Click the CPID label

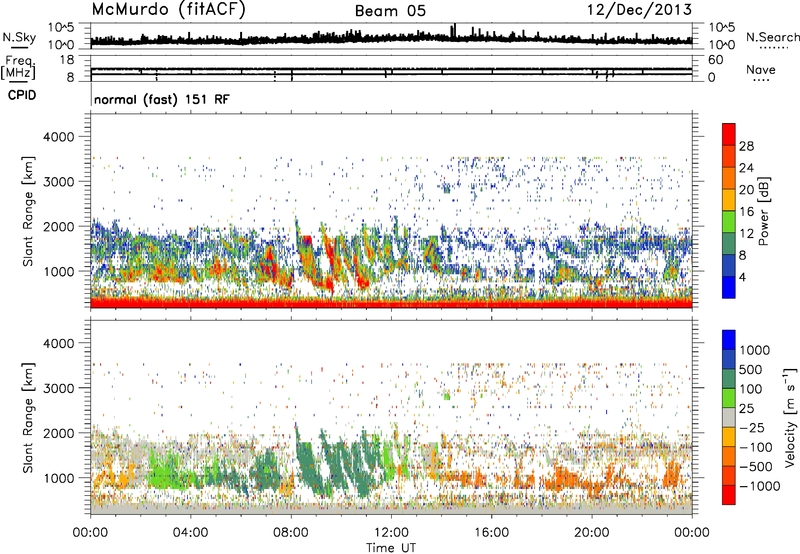(x=22, y=95)
